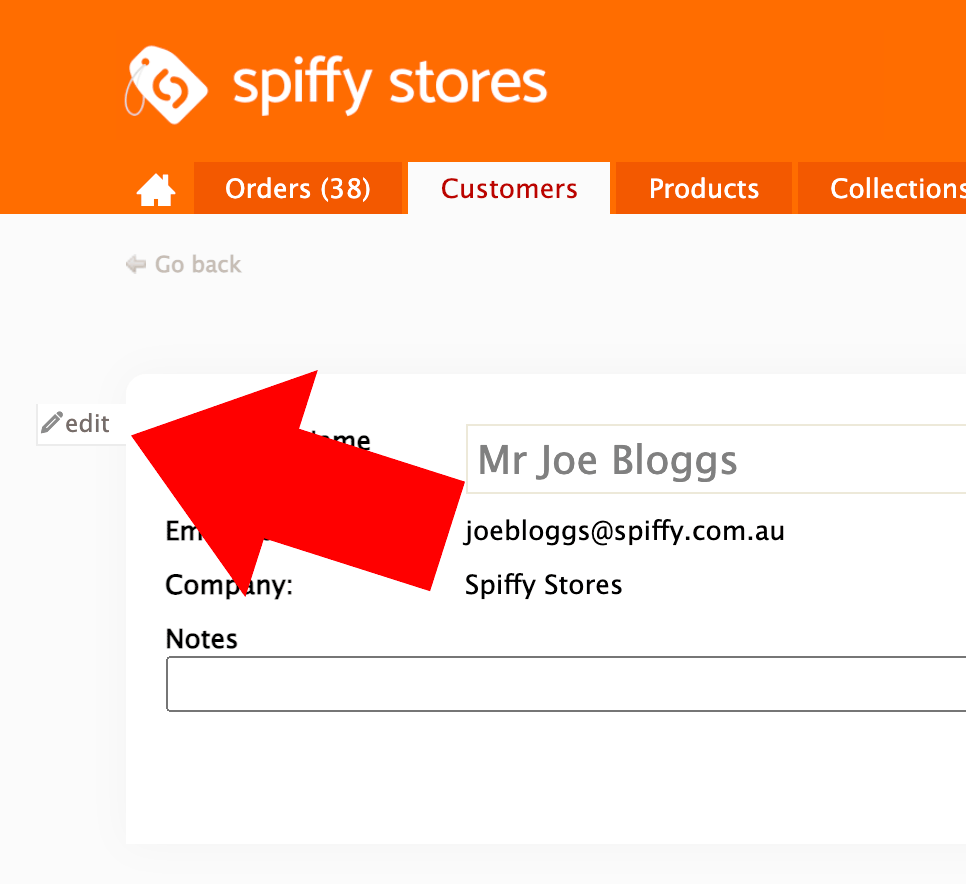Follow the 'Go back' link

pos(198,265)
